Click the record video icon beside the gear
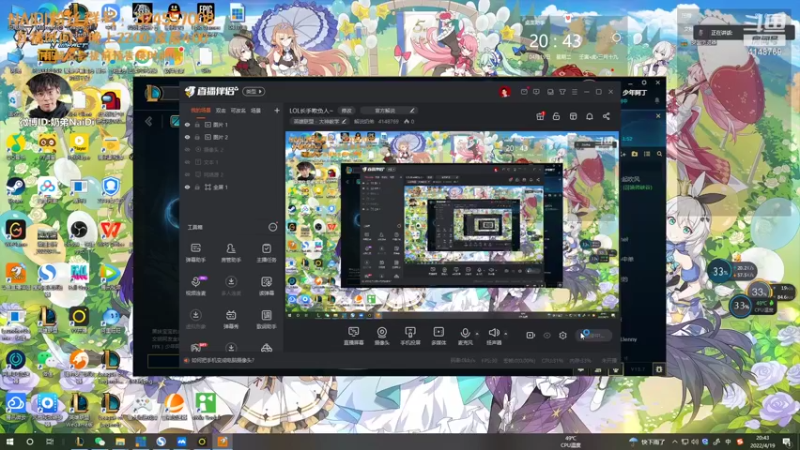Viewport: 800px width, 450px height. point(530,335)
